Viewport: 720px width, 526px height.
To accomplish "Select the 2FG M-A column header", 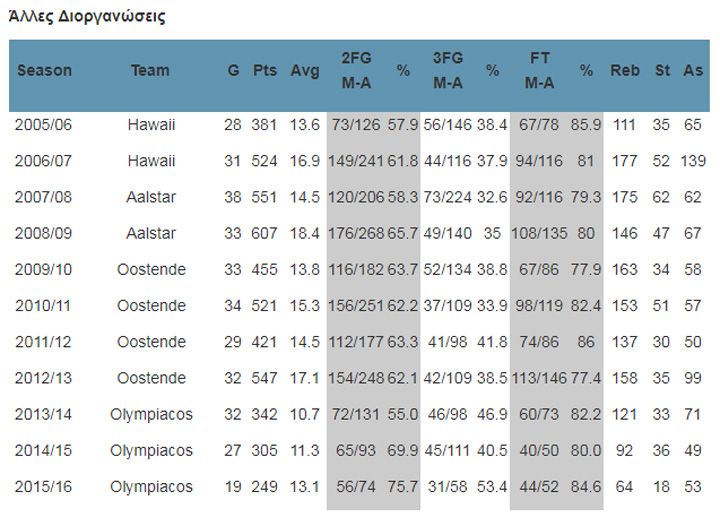I will tap(357, 71).
